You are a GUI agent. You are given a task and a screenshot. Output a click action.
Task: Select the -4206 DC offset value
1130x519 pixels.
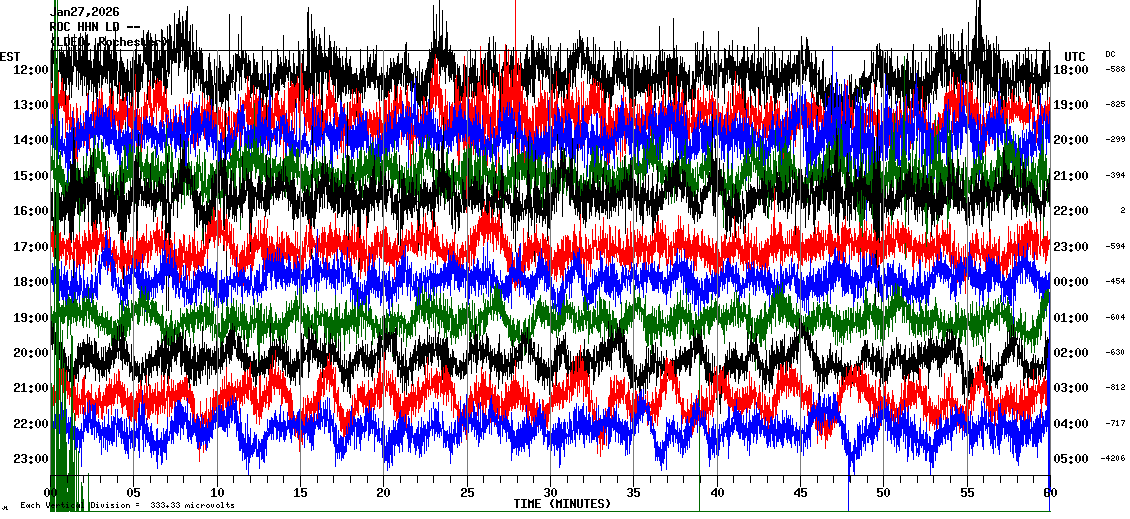tap(1114, 459)
